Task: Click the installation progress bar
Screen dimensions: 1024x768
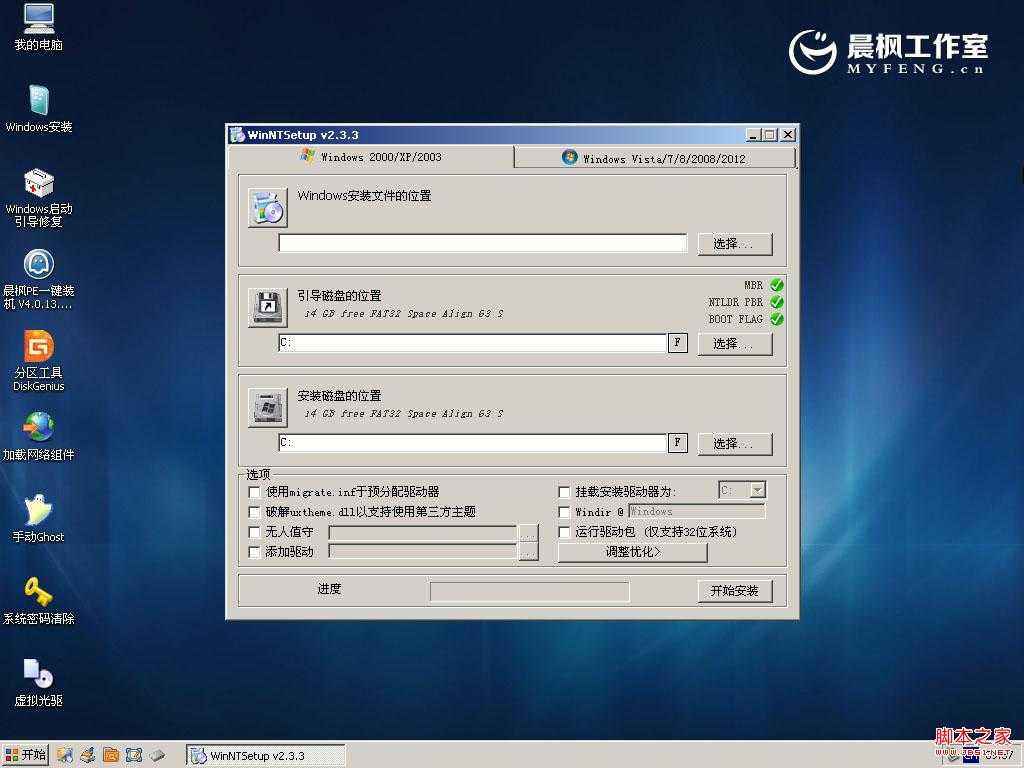Action: tap(530, 591)
